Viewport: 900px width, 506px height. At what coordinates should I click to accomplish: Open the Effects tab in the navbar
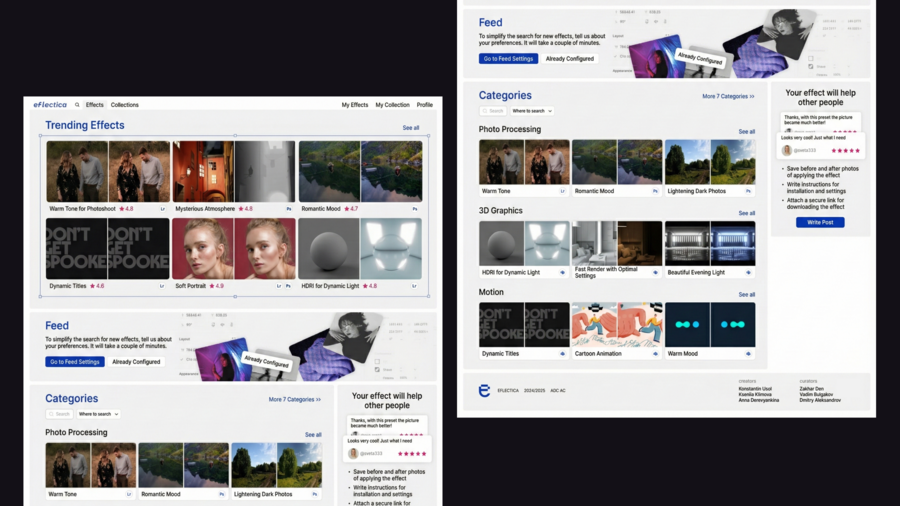coord(95,105)
